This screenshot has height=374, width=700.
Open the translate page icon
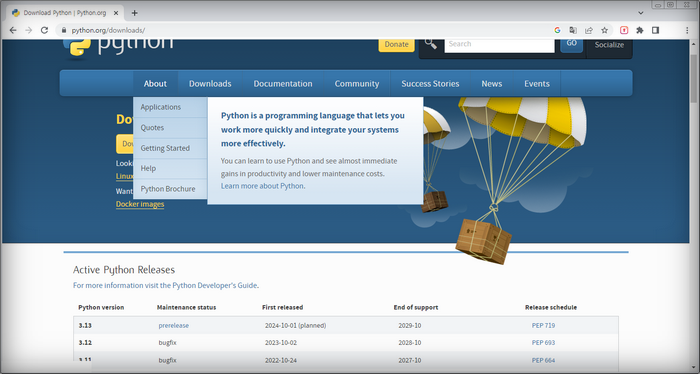573,30
